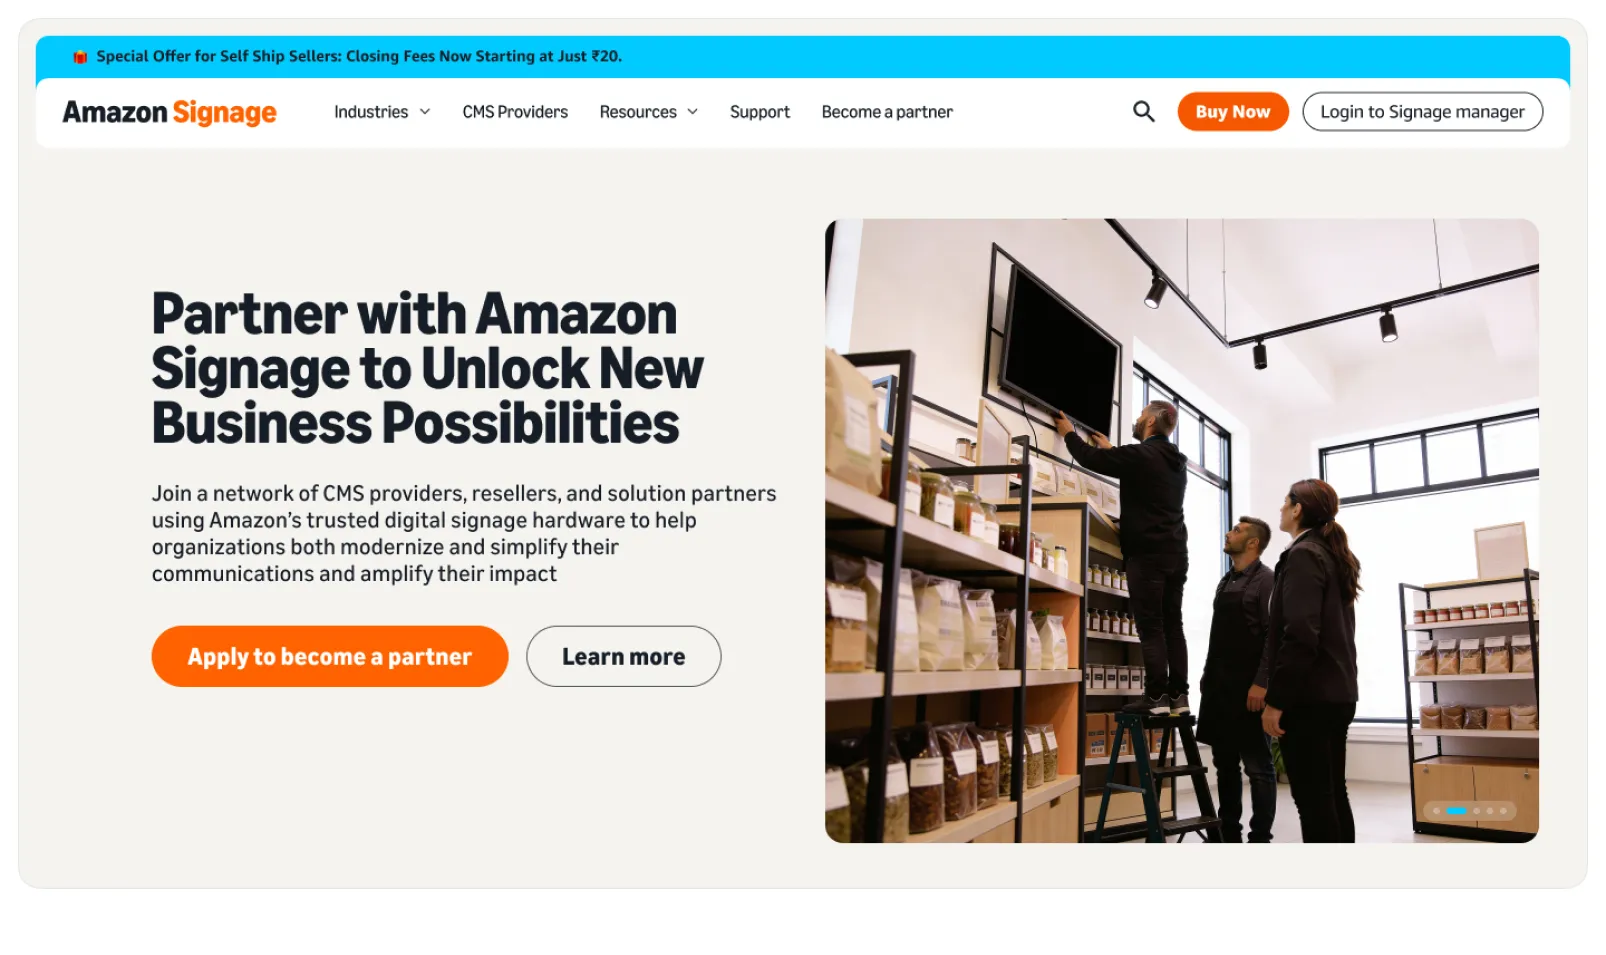1606x955 pixels.
Task: Select the active blue carousel indicator
Action: click(1456, 811)
